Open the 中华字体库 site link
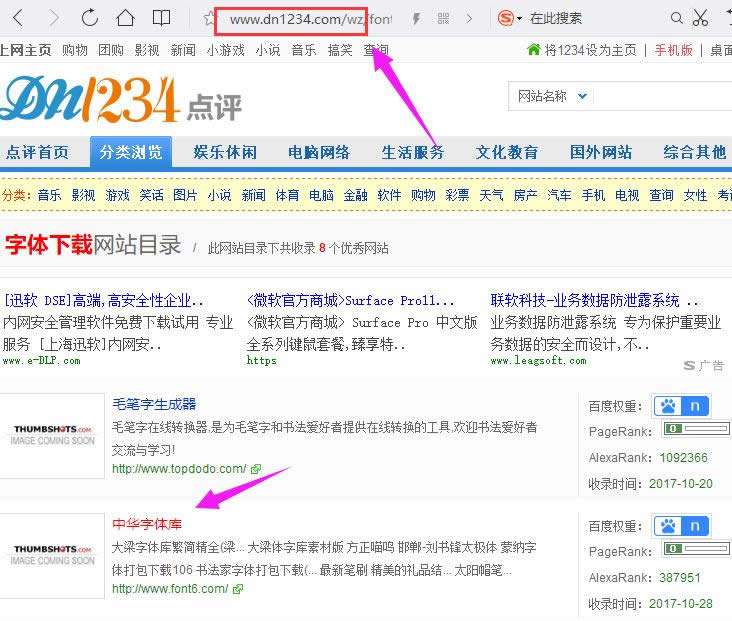The height and width of the screenshot is (621, 732). [147, 524]
